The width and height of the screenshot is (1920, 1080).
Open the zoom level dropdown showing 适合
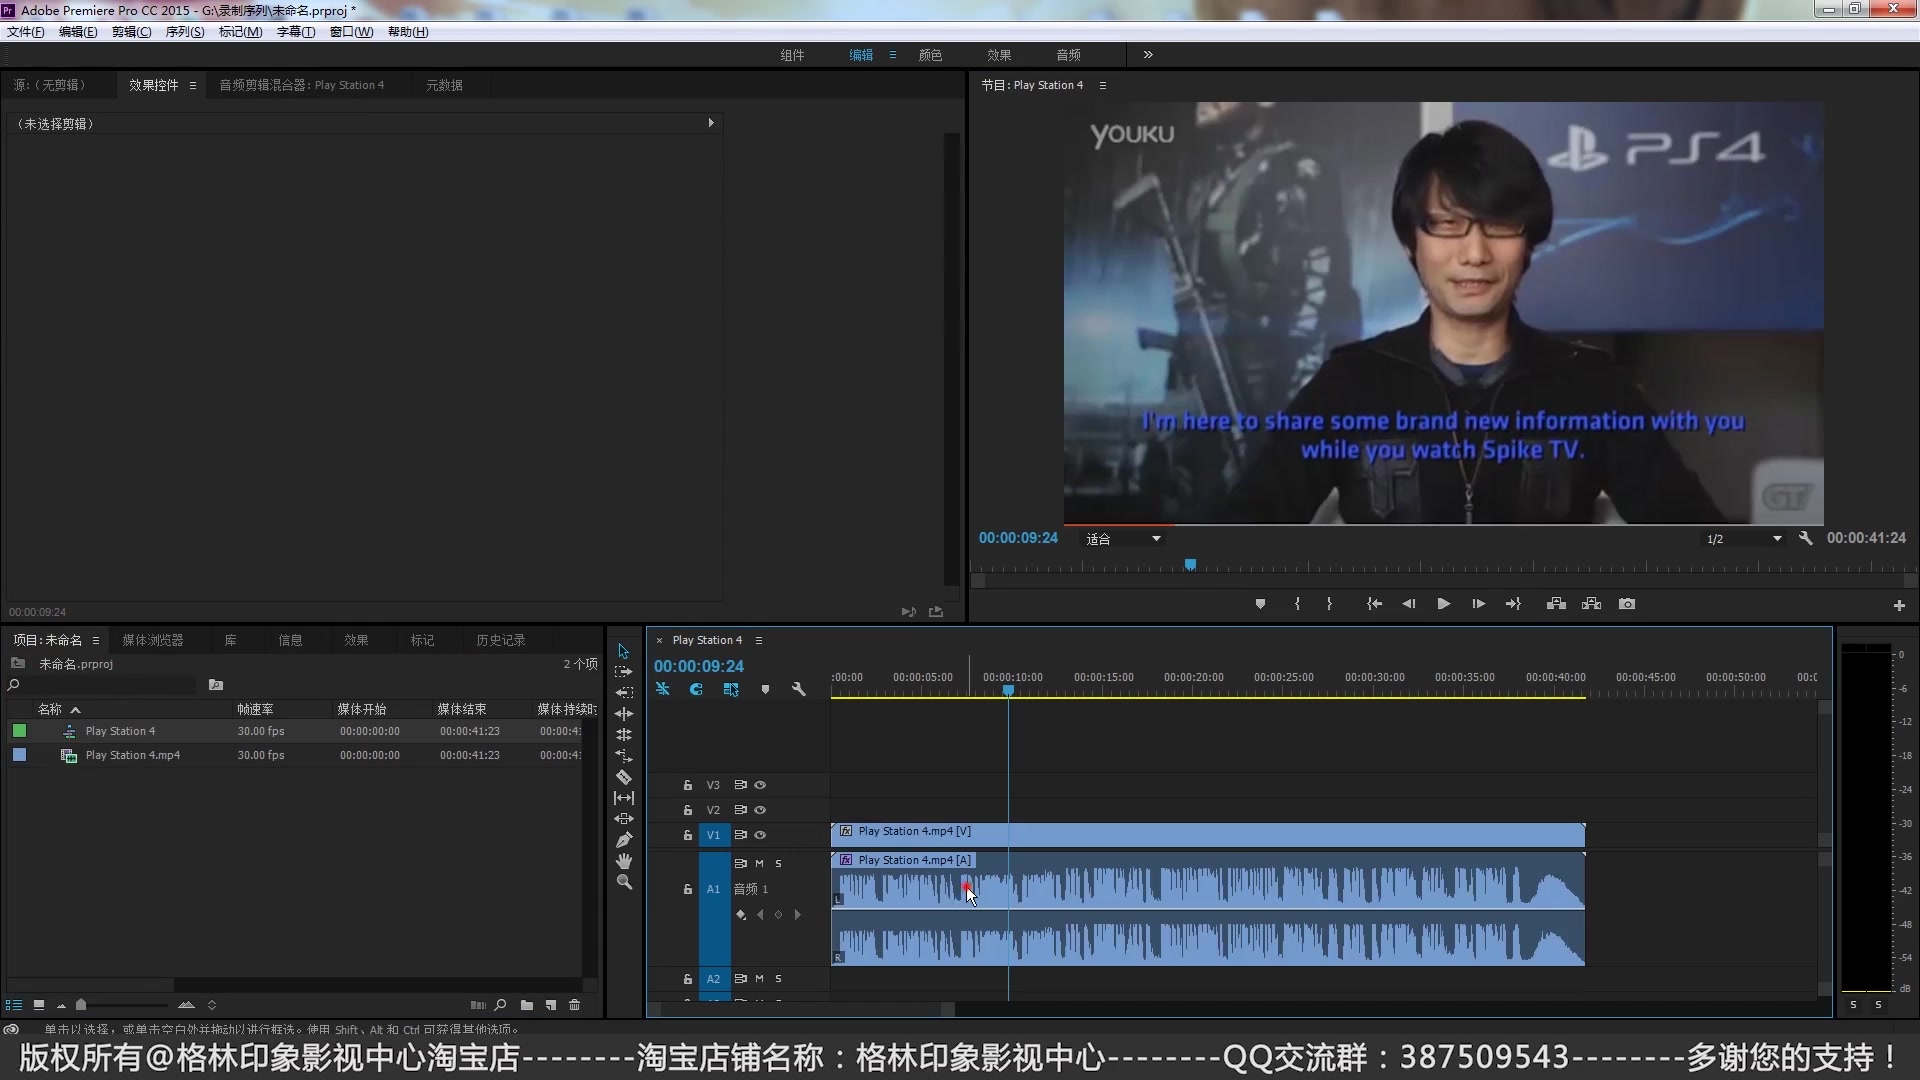click(x=1124, y=539)
